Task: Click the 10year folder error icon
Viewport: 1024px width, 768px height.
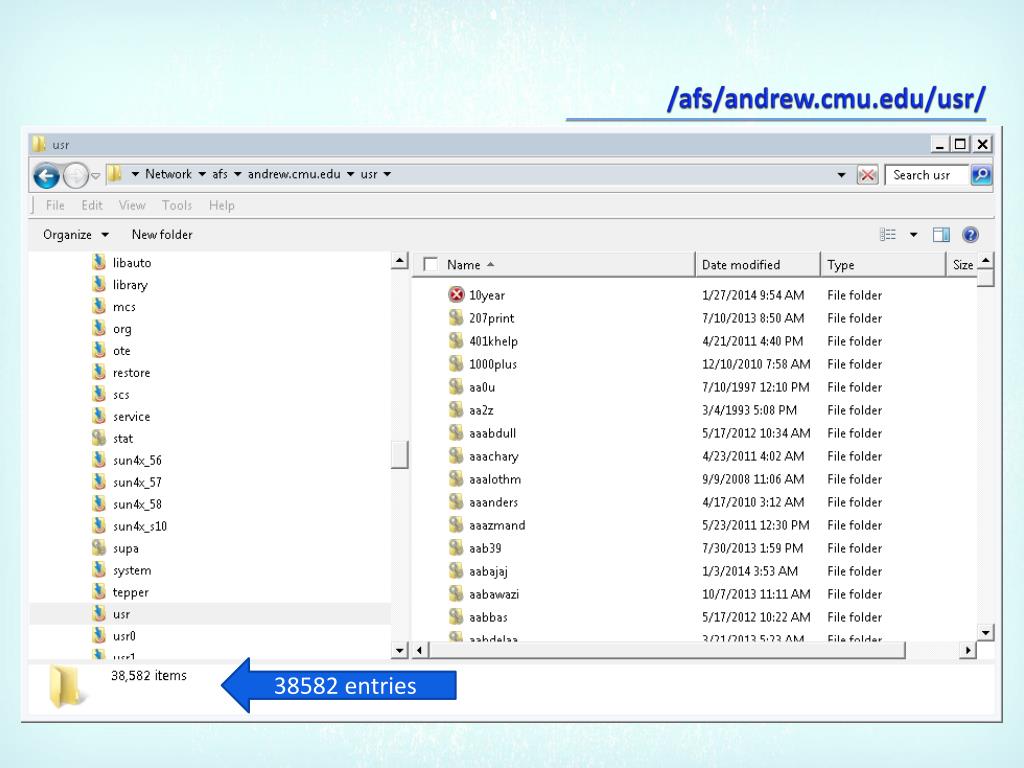Action: pos(456,295)
